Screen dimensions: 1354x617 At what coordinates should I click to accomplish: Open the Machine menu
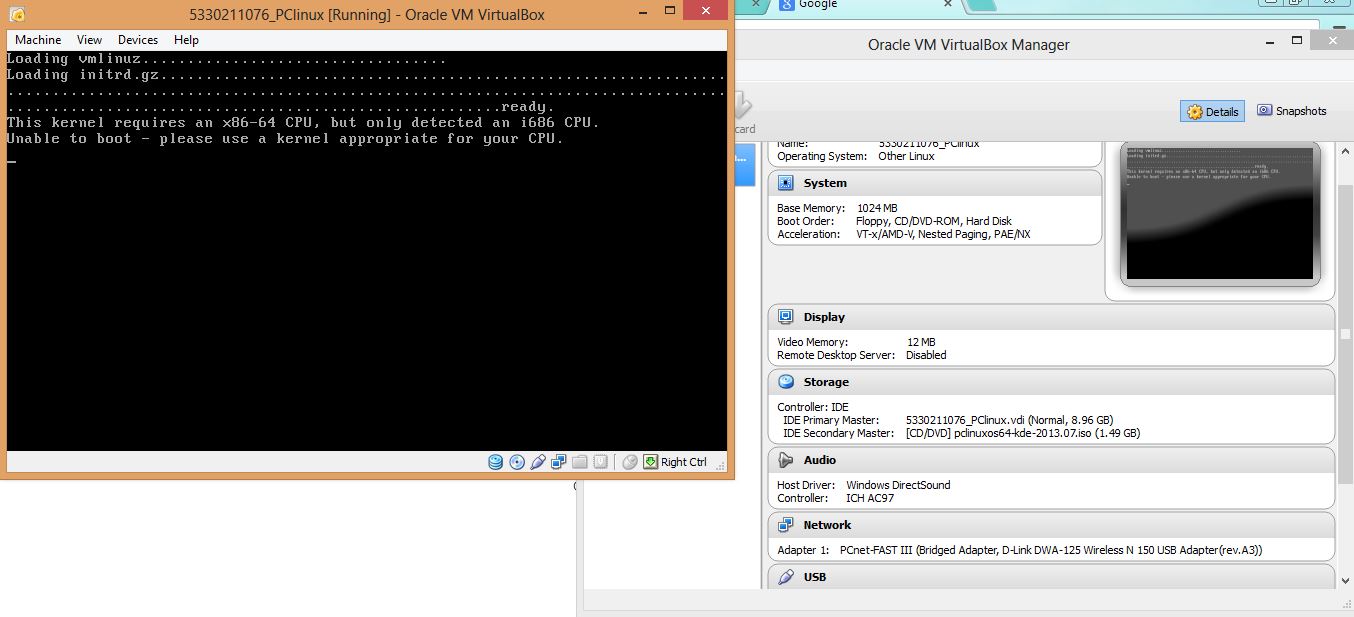[x=38, y=40]
